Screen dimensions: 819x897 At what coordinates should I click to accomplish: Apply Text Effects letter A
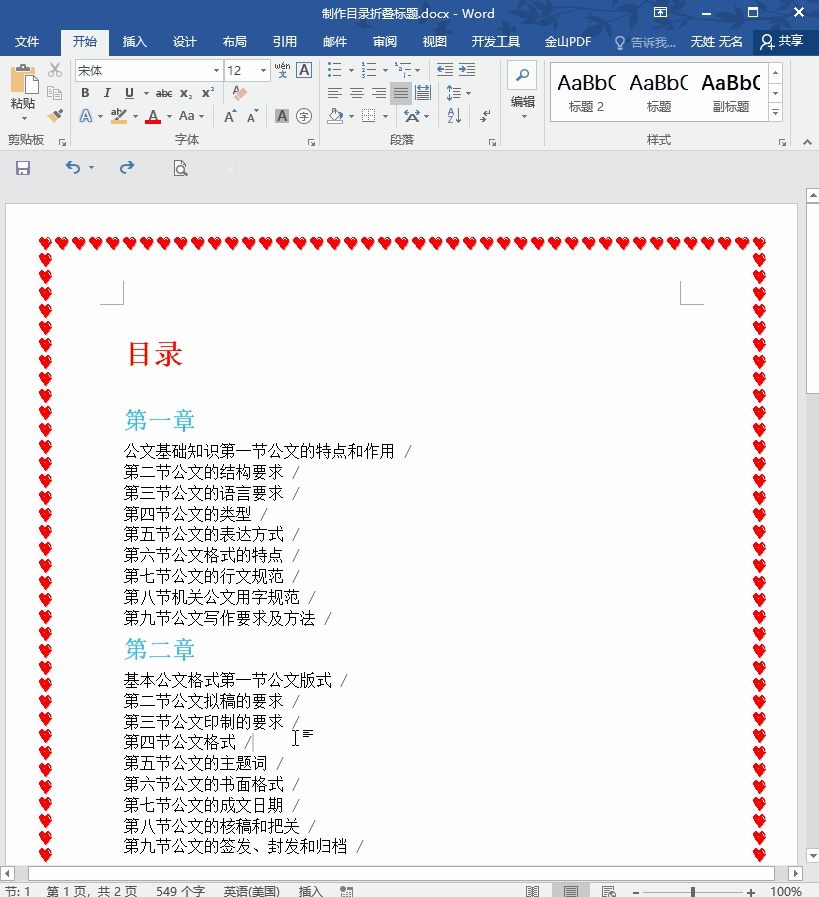pyautogui.click(x=86, y=116)
